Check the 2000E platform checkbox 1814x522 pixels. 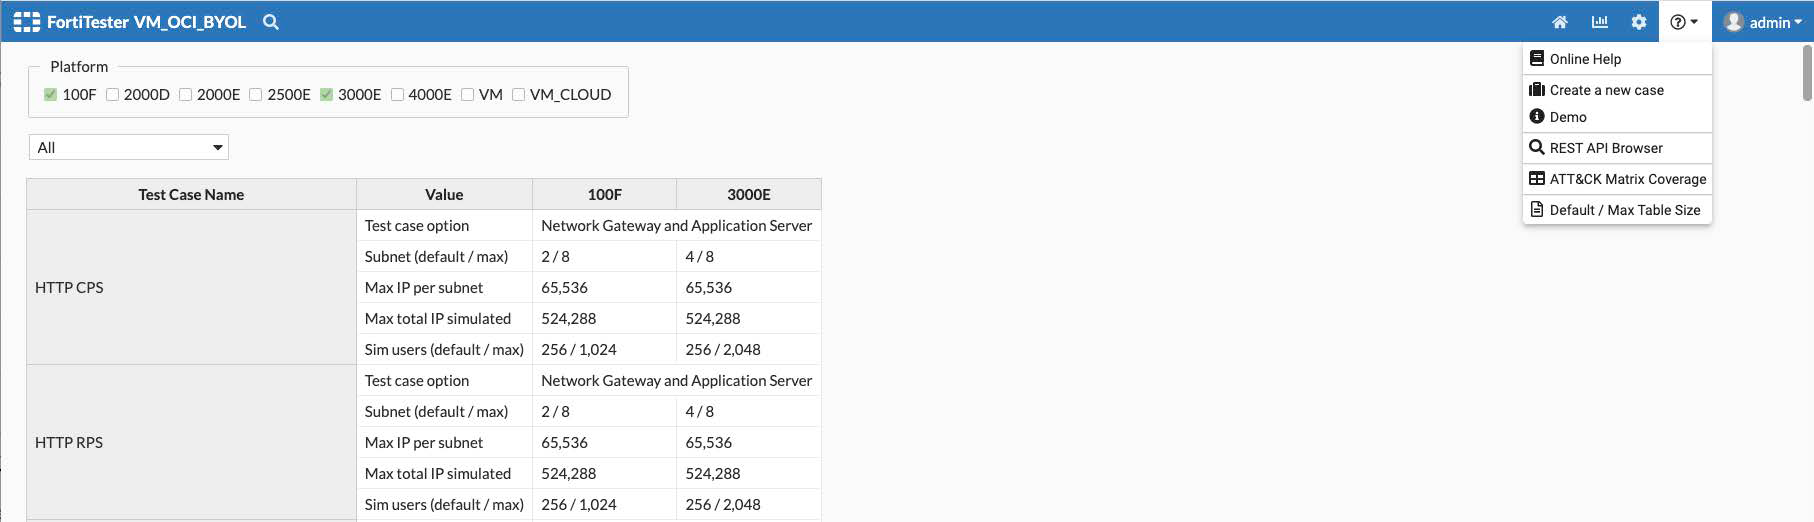point(186,95)
